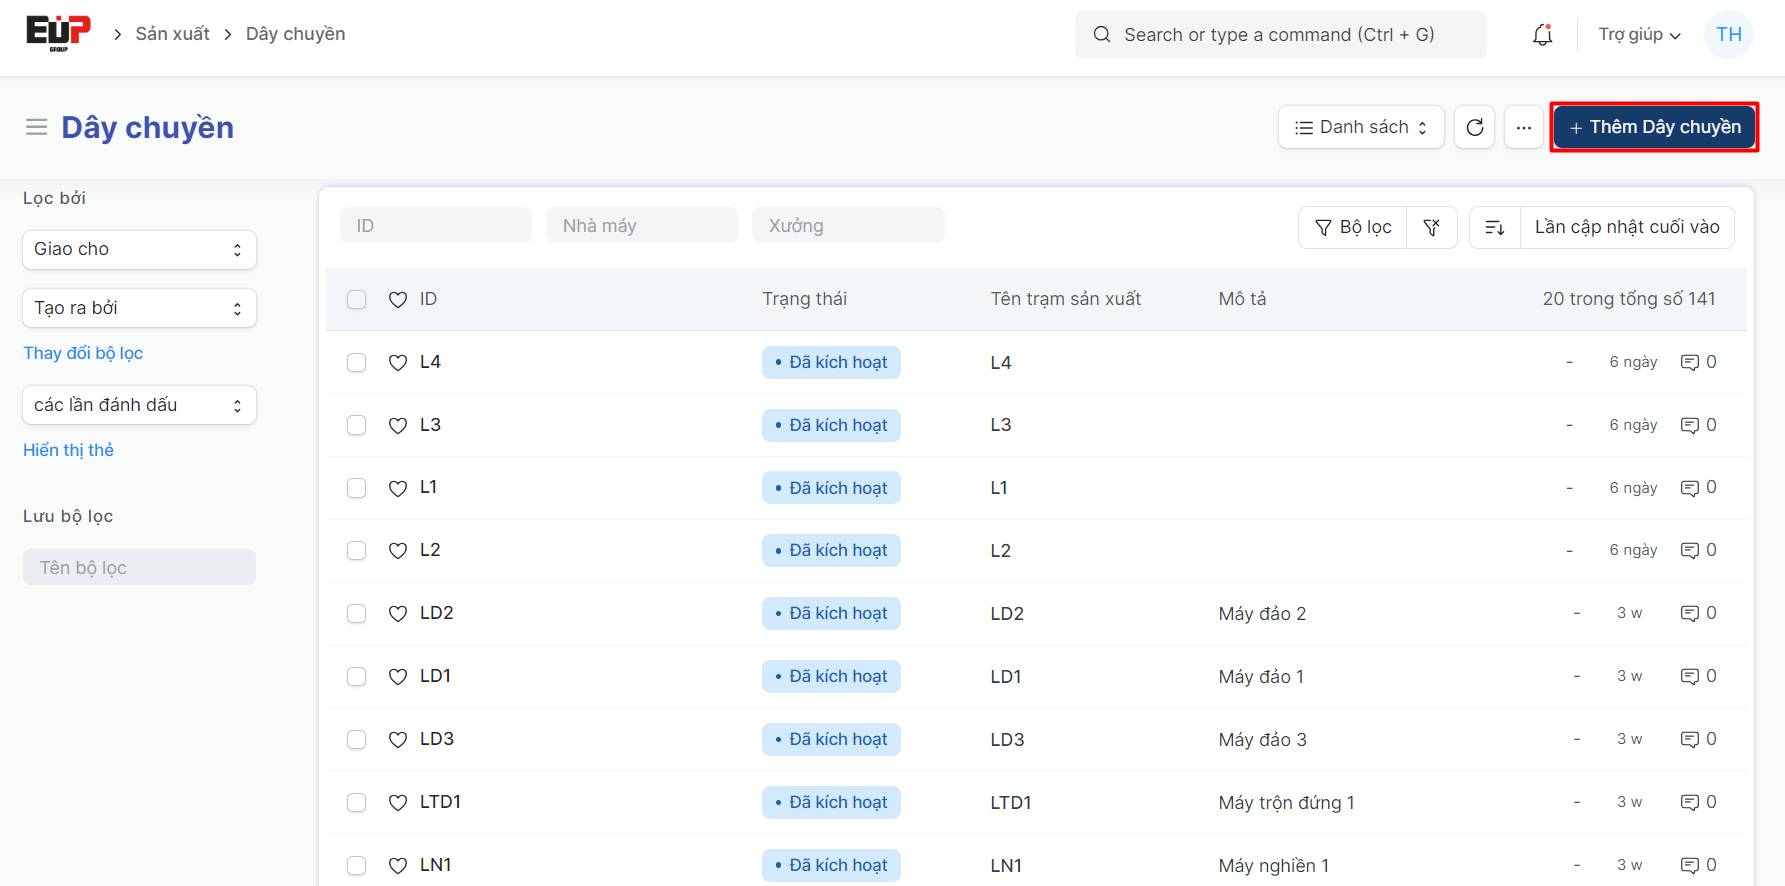Like the L4 row heart icon
This screenshot has width=1785, height=886.
pos(398,362)
